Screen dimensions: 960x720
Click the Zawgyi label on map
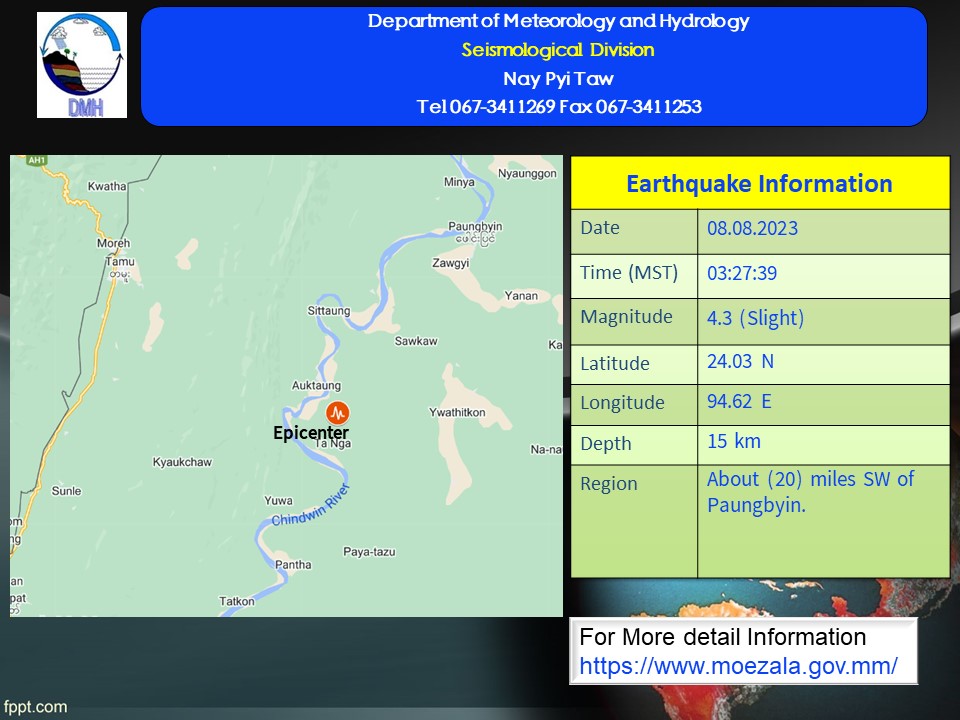pos(451,263)
